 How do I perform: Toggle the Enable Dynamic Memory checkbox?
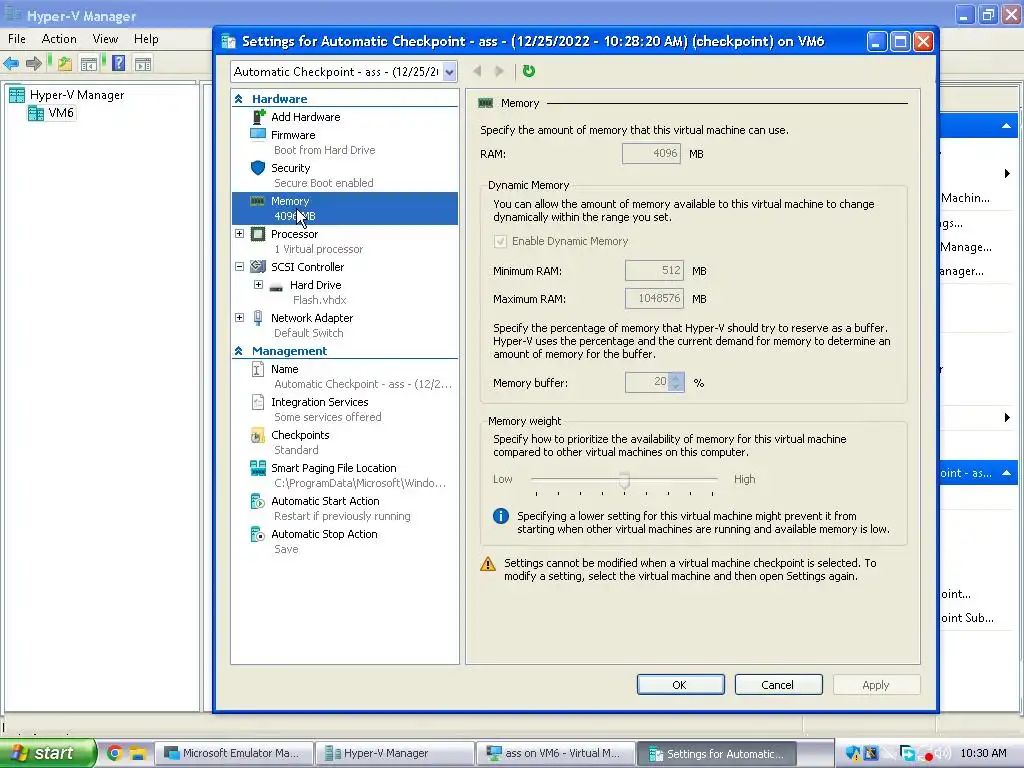pos(500,242)
